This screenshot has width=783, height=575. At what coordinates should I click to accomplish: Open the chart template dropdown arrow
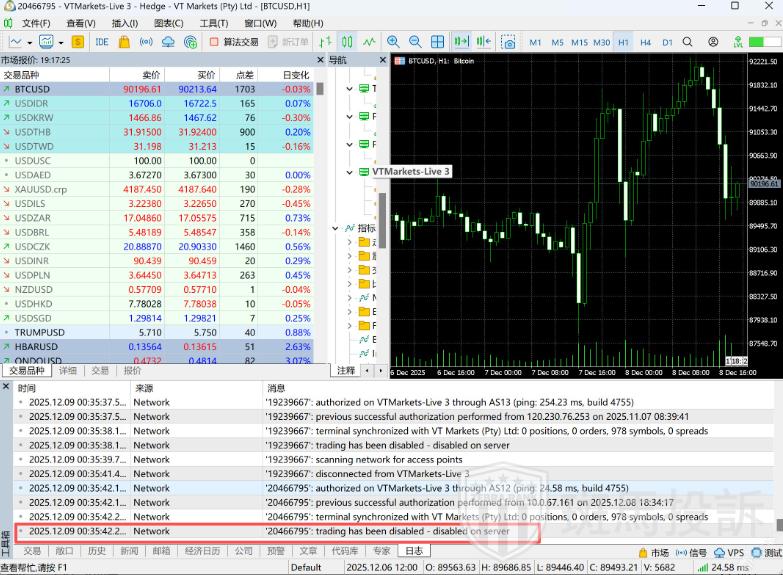[61, 42]
